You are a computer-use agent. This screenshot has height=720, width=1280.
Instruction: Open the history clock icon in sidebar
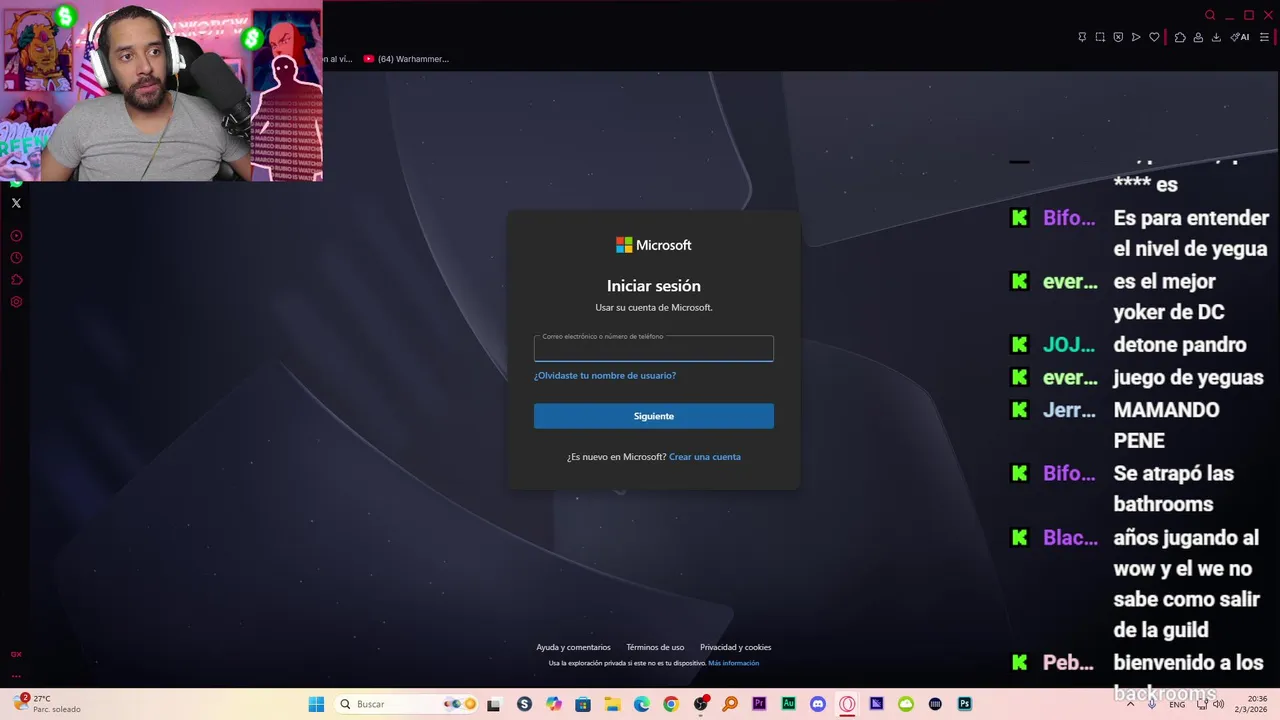coord(16,258)
